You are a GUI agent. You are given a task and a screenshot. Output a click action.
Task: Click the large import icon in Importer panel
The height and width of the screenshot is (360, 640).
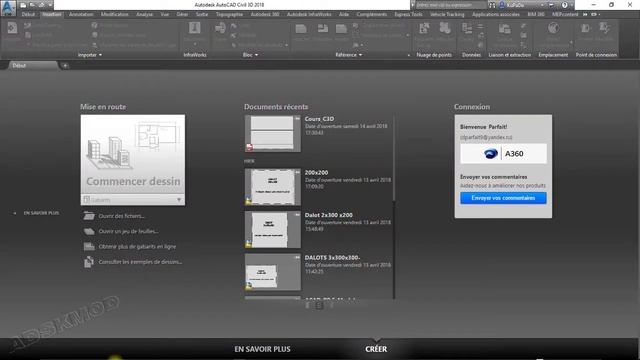click(12, 28)
